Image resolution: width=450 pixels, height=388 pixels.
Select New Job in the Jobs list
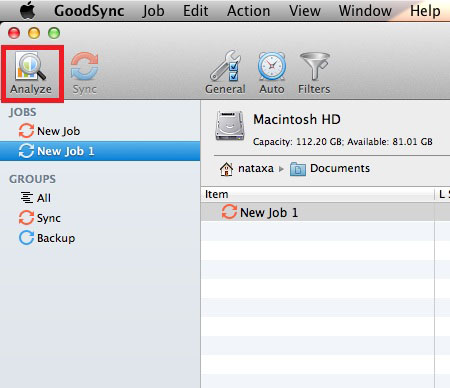[100, 131]
